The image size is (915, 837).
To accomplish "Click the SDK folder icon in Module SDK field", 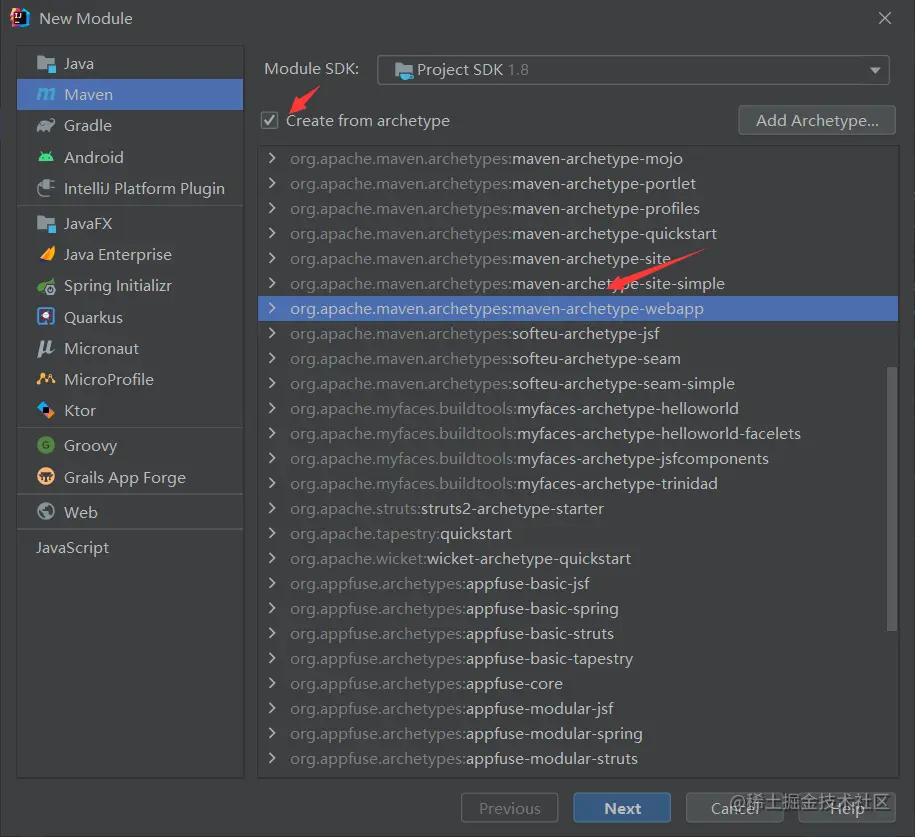I will (404, 71).
